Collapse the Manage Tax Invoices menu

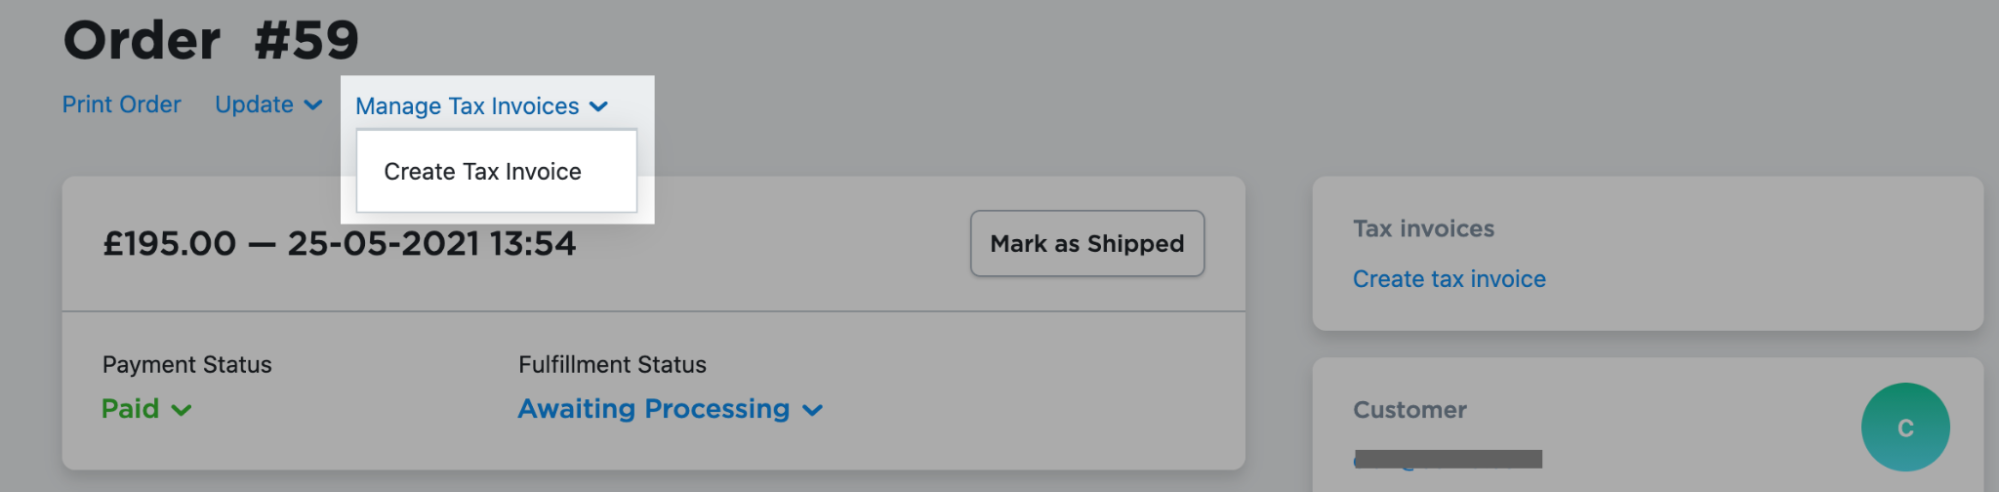click(x=481, y=106)
